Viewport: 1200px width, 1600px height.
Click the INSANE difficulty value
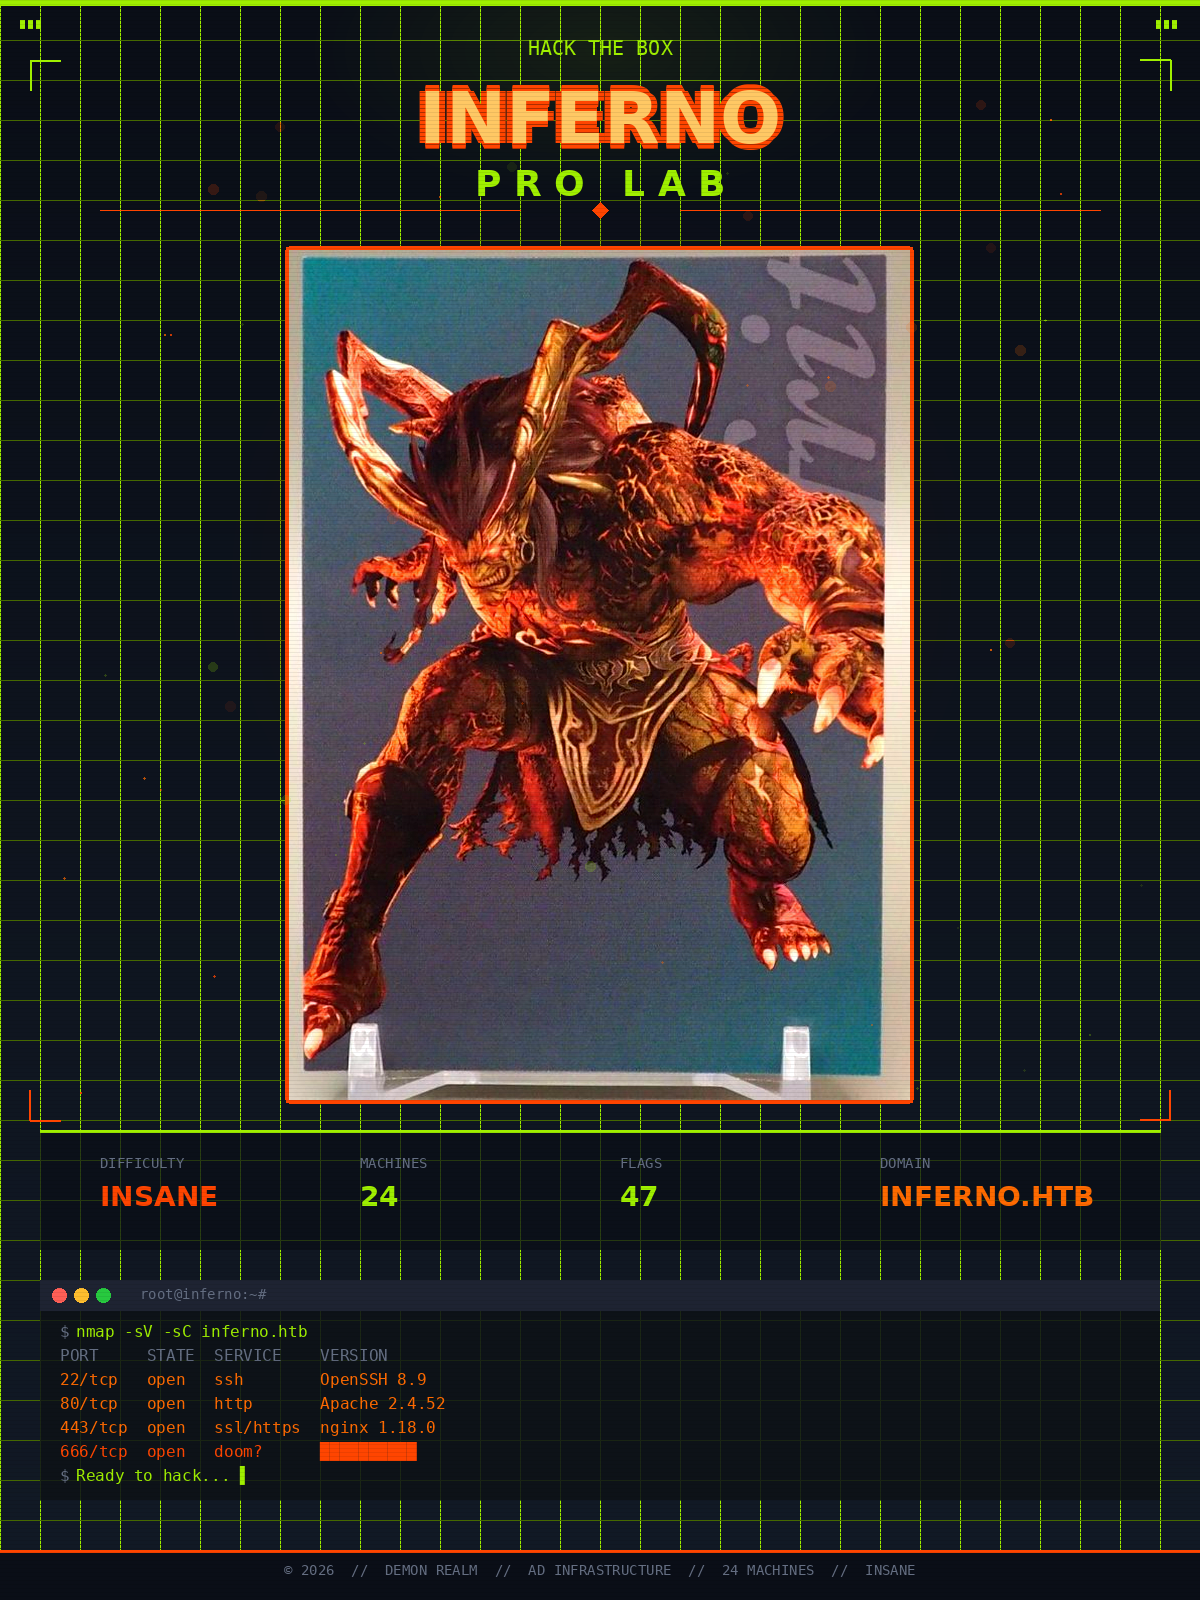159,1196
